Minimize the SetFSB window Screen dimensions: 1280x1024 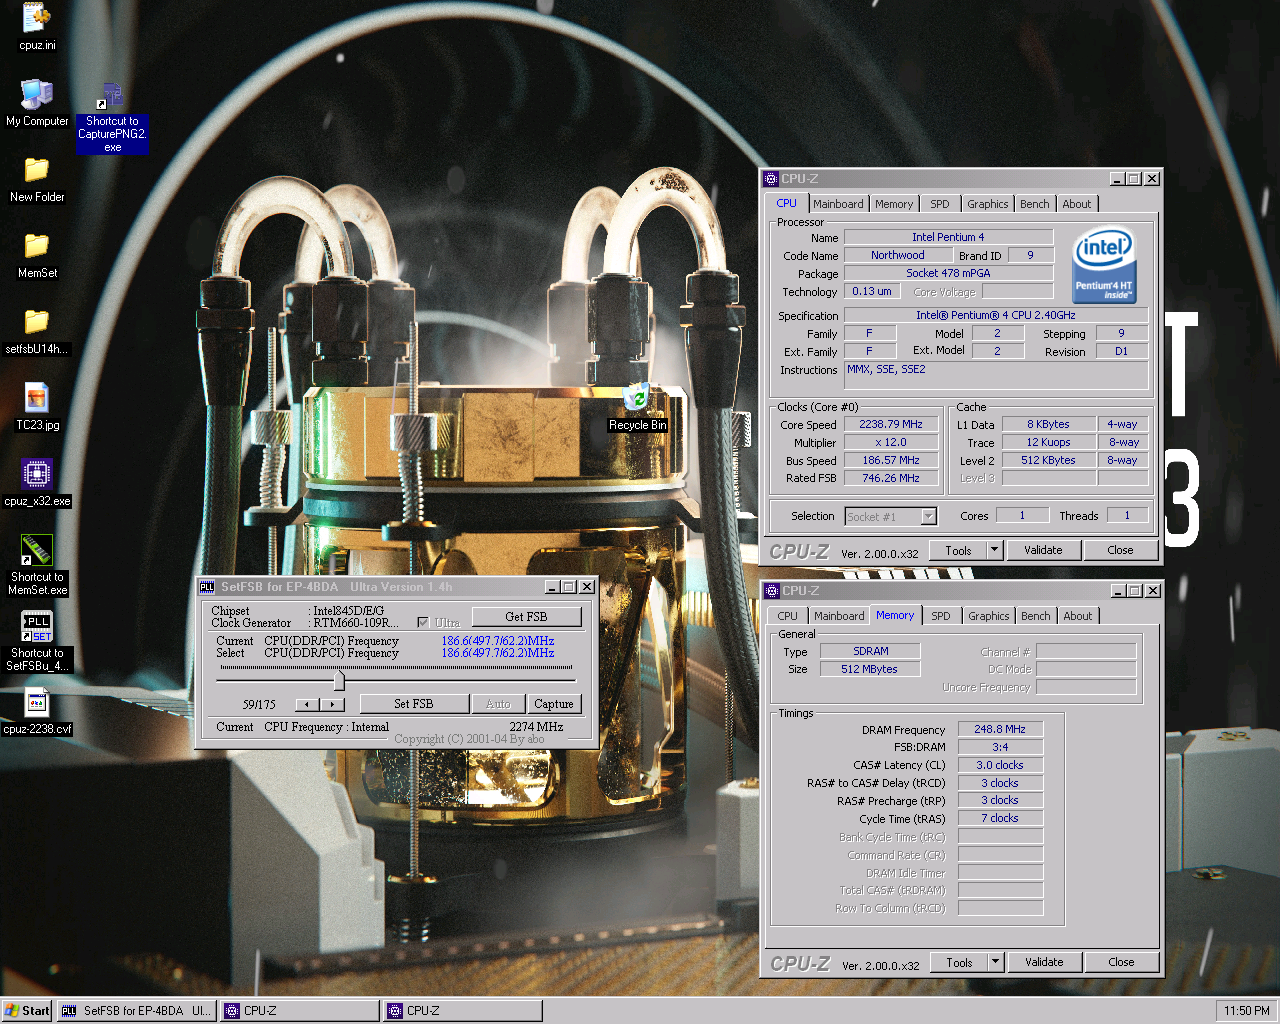(552, 587)
